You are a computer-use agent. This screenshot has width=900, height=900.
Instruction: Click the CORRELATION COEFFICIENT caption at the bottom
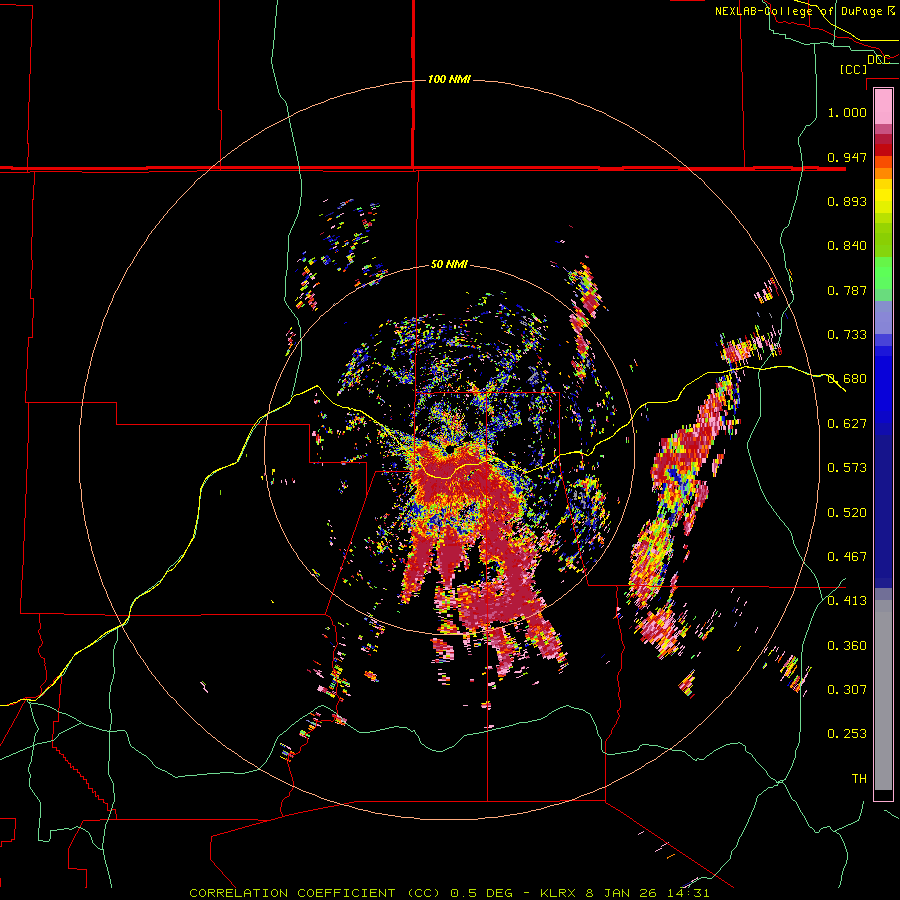pos(449,893)
